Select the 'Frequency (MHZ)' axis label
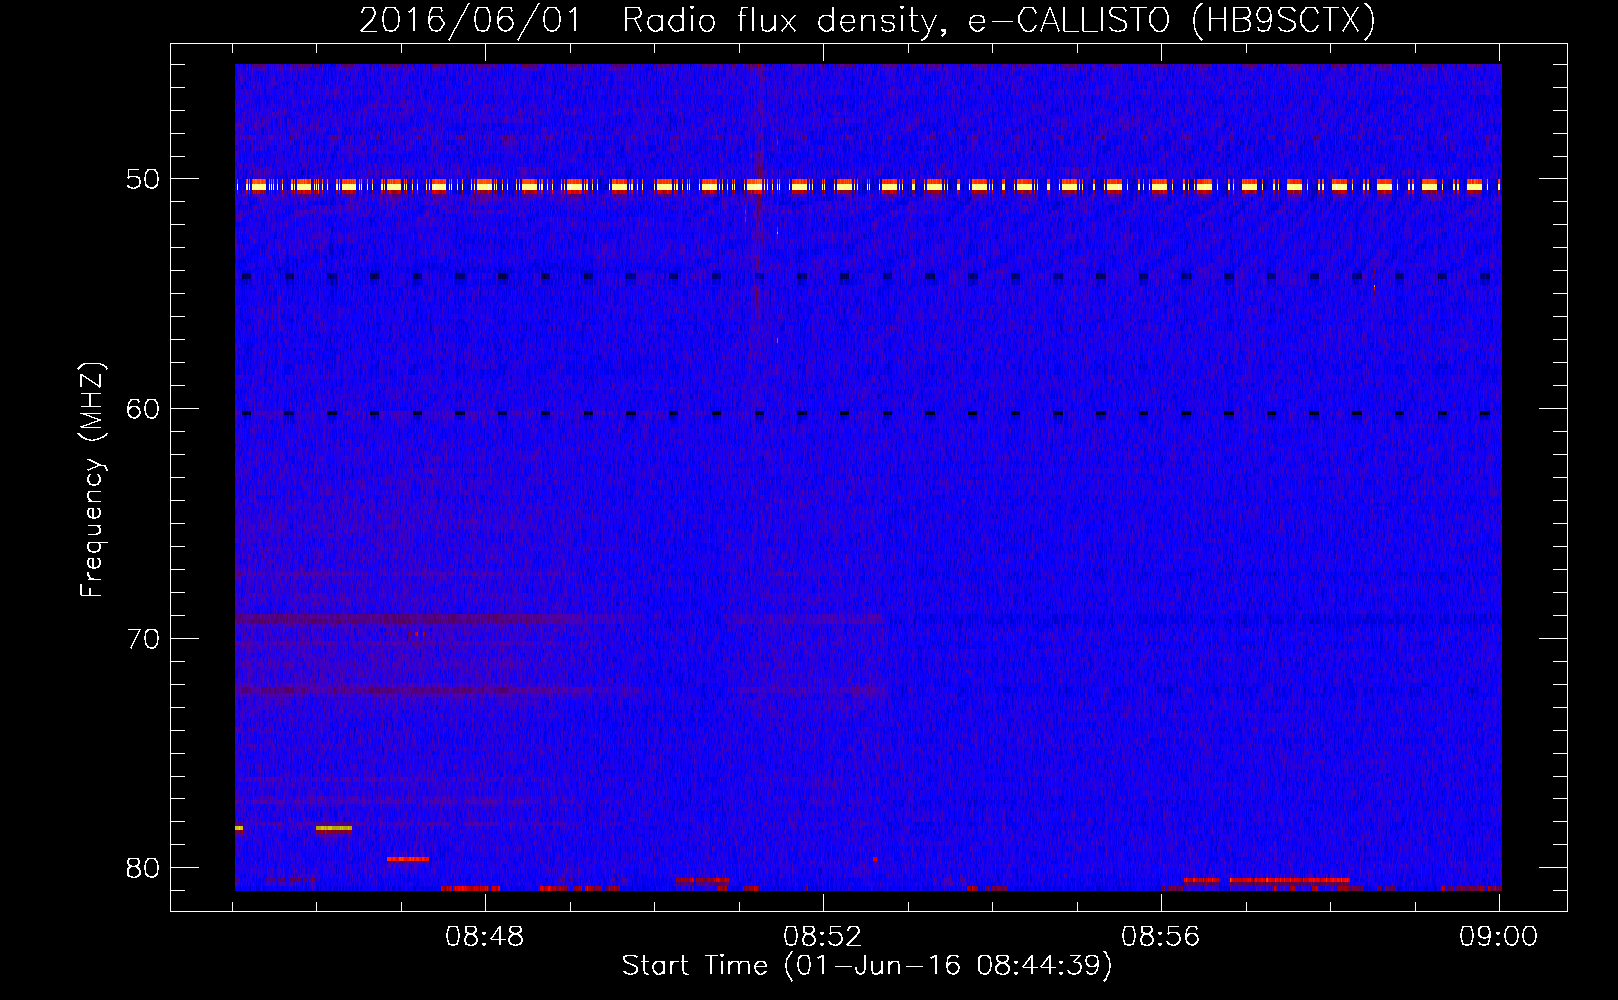The image size is (1618, 1000). (x=91, y=480)
